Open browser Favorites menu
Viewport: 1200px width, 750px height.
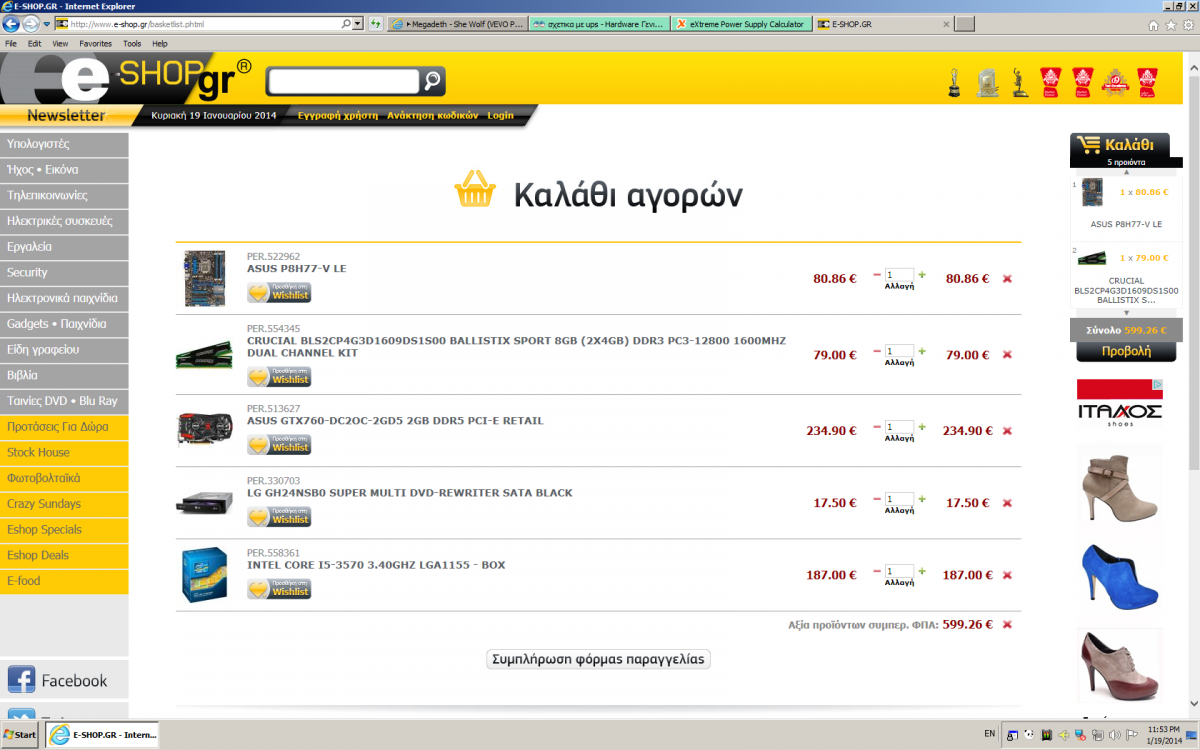pos(96,44)
